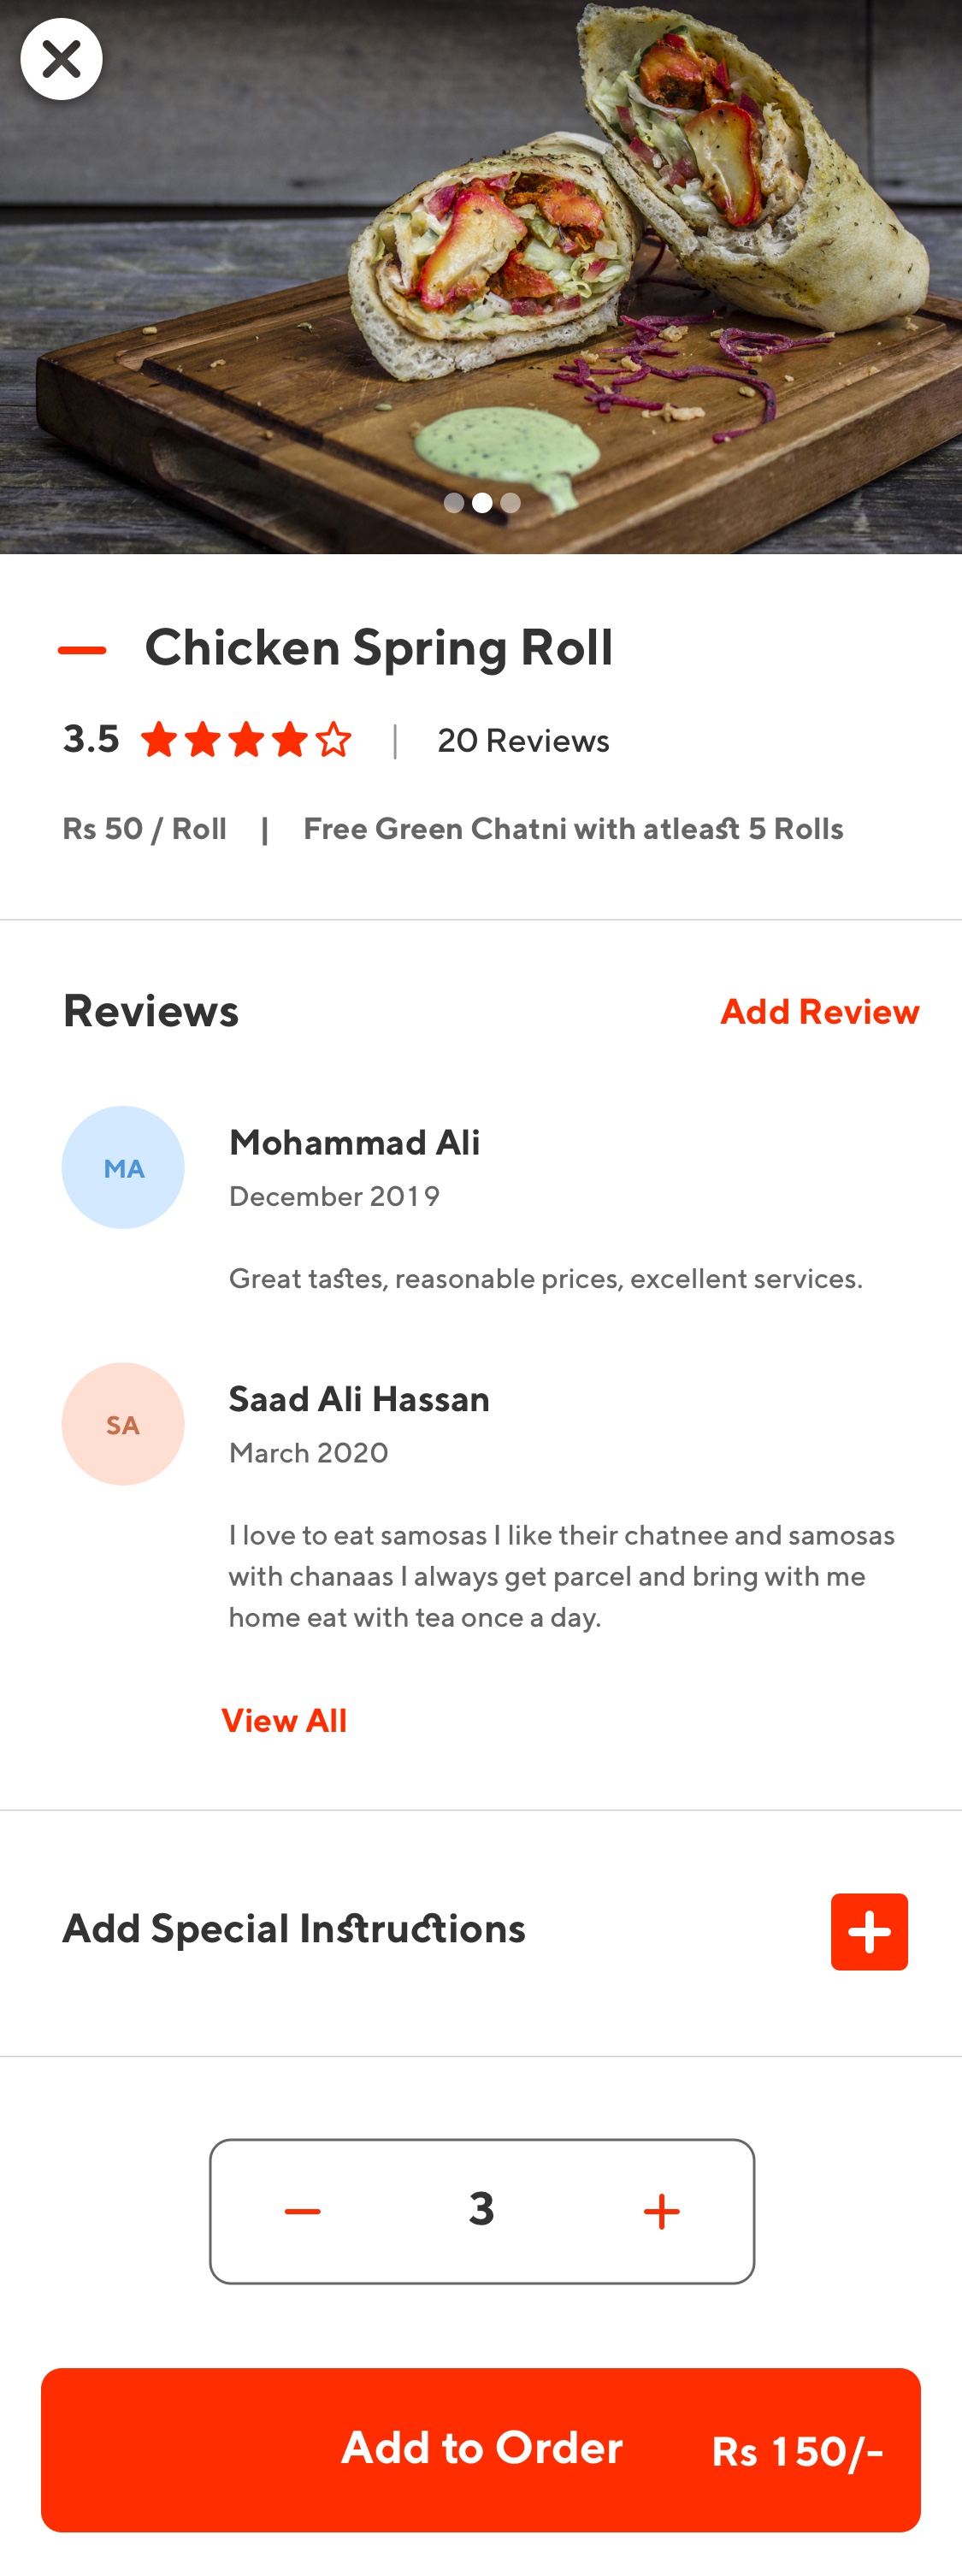
Task: Select the first image carousel dot
Action: (453, 502)
